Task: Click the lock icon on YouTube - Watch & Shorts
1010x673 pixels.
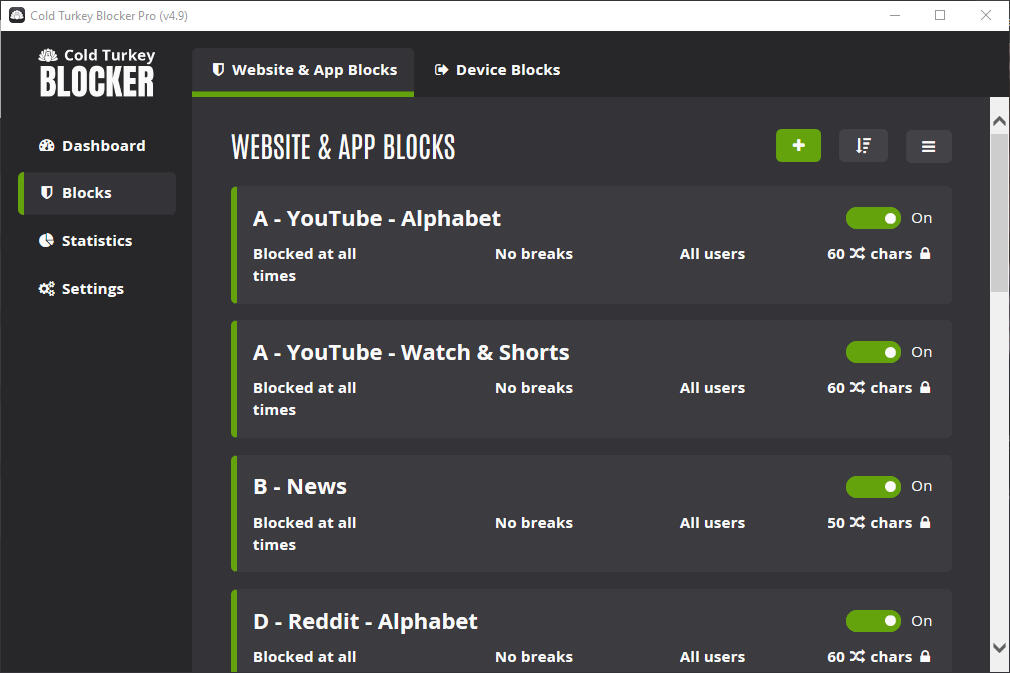Action: point(925,388)
